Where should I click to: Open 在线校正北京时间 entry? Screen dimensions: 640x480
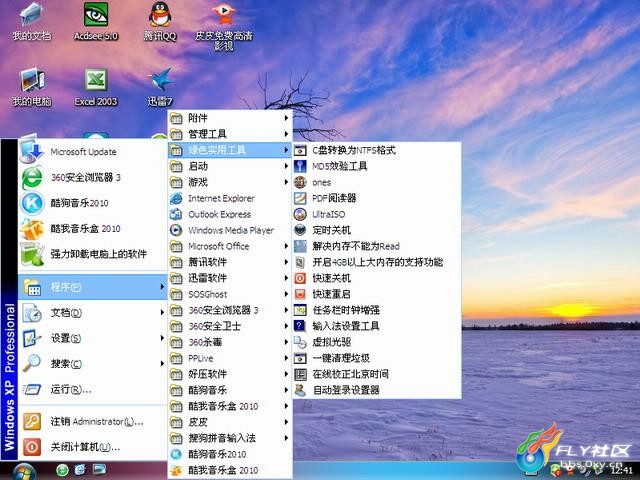click(x=377, y=374)
